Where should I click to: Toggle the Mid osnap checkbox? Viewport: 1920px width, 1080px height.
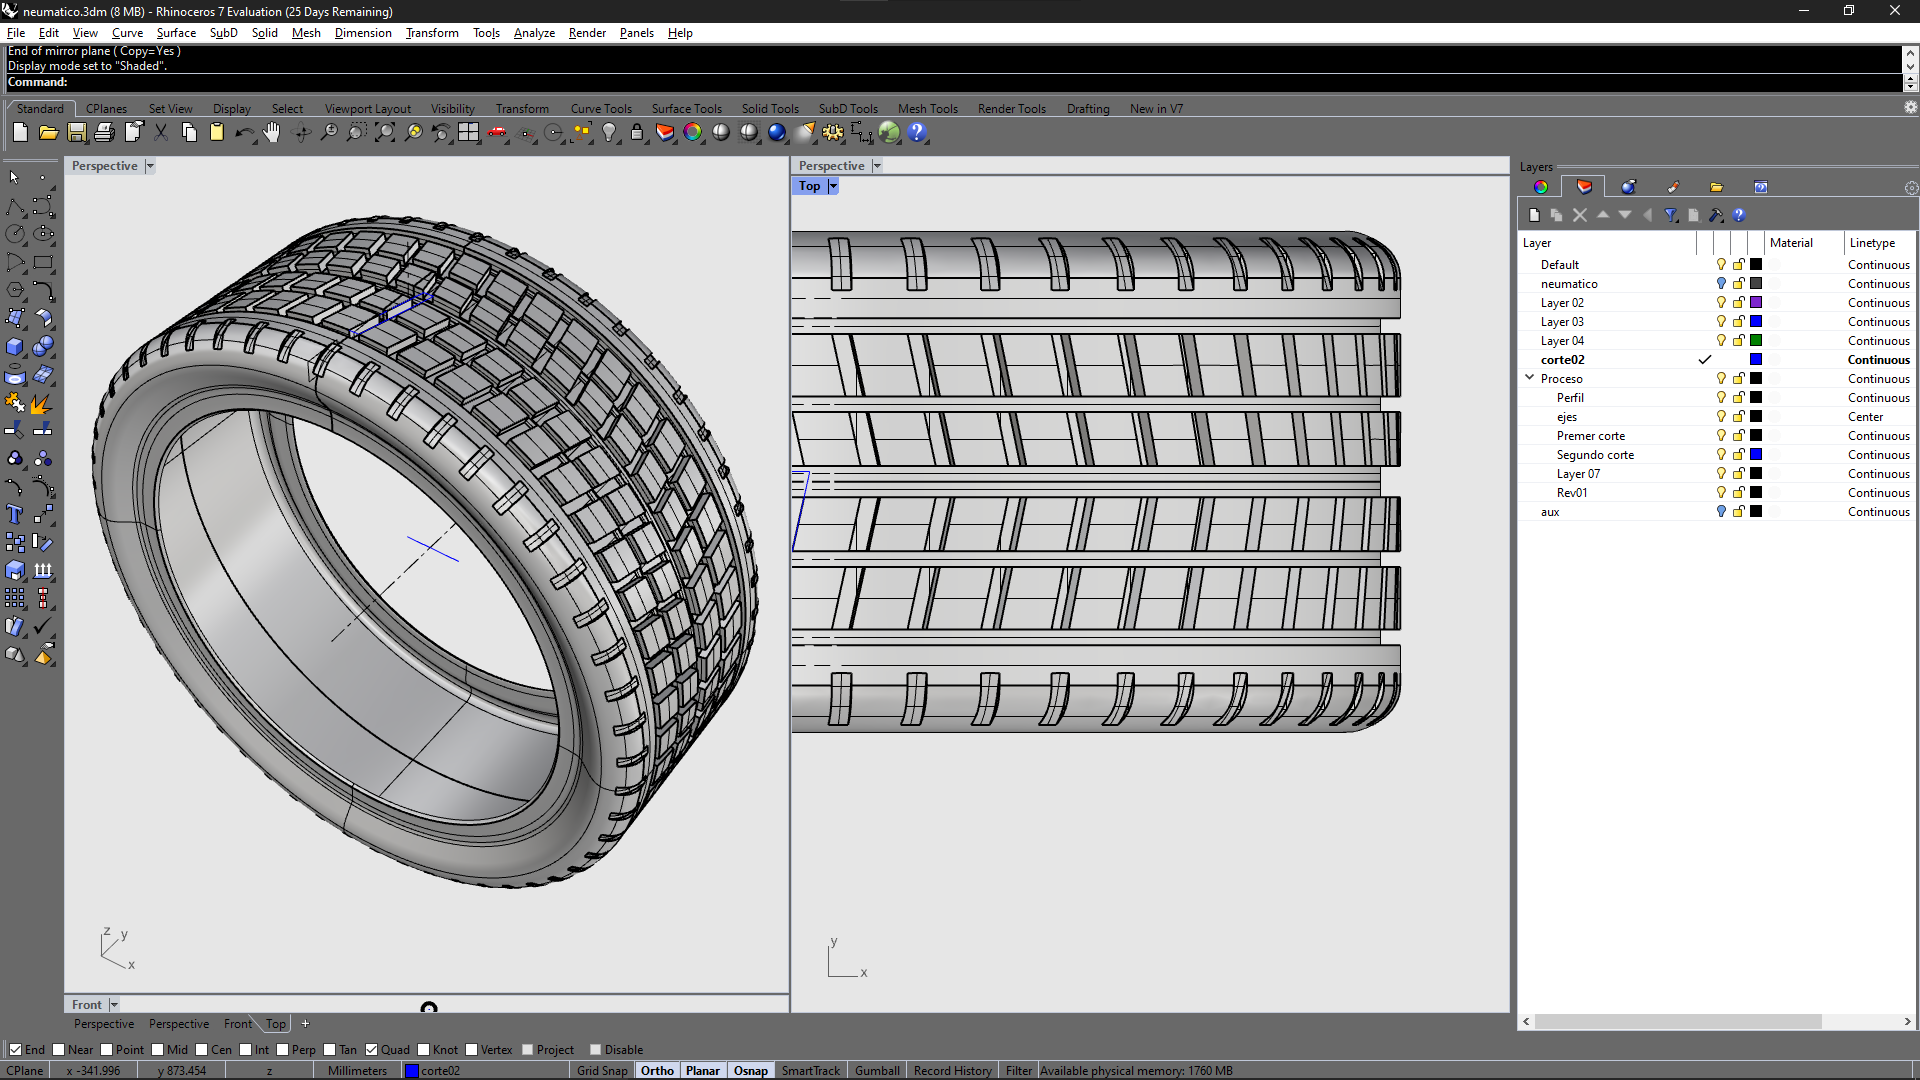pos(158,1050)
